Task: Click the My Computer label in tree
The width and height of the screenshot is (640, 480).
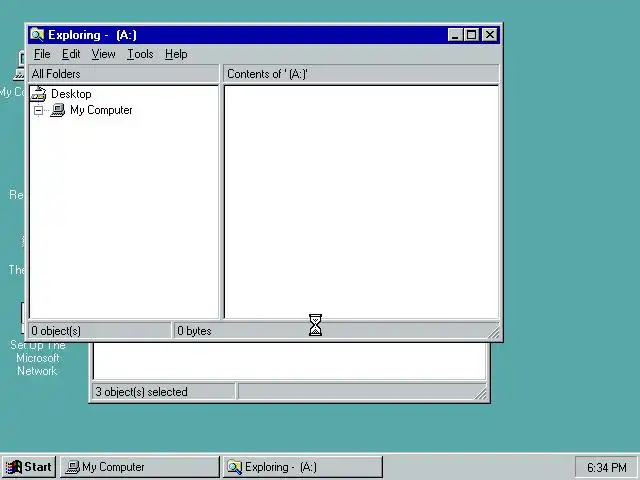Action: tap(101, 110)
